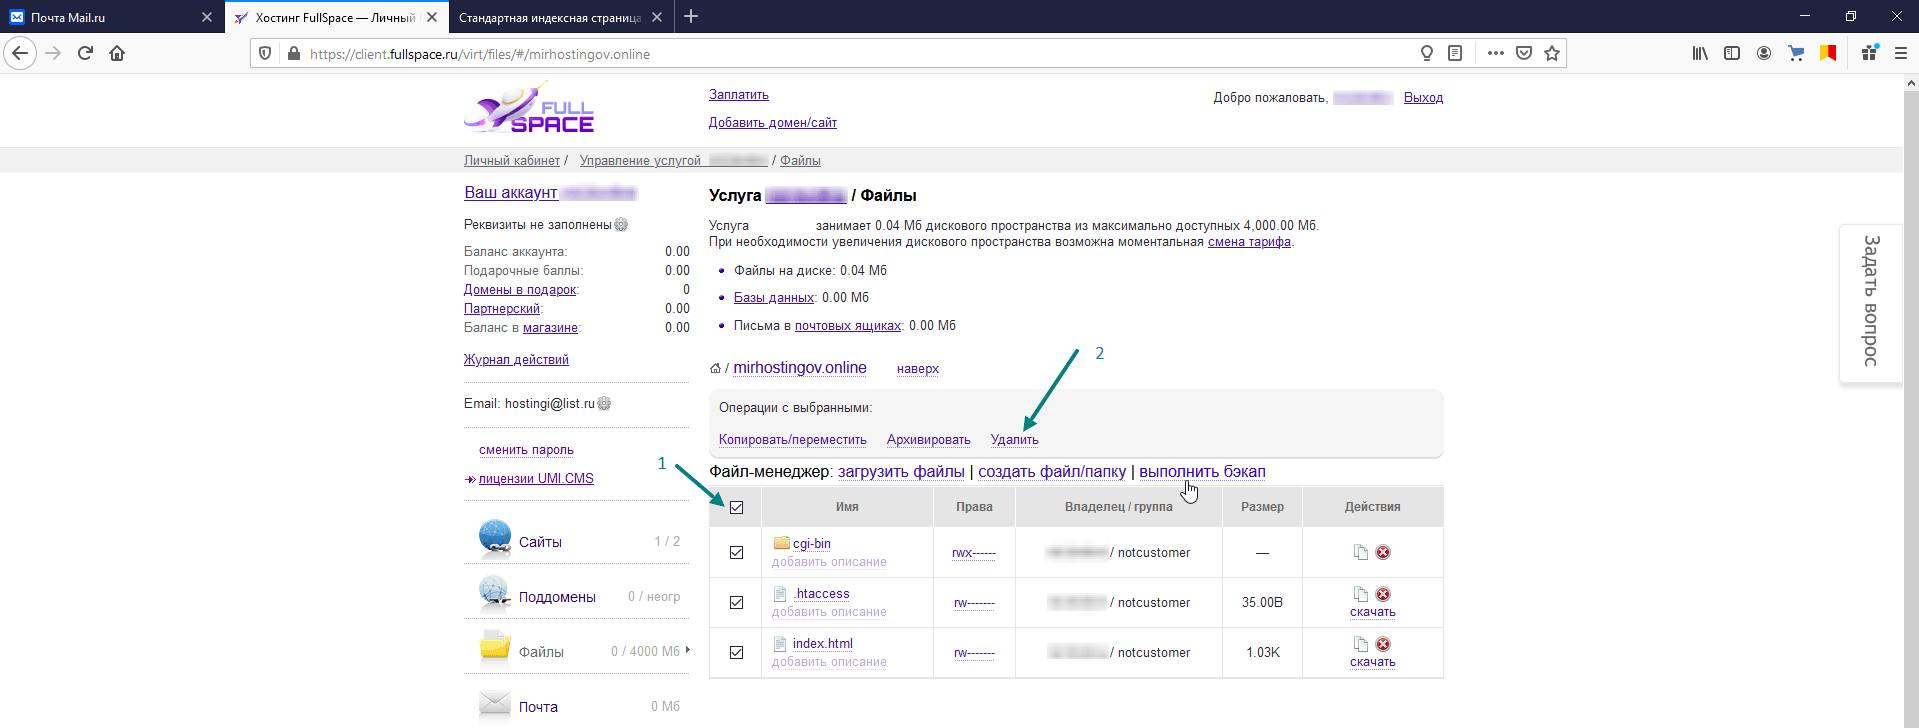Click создать файл/папку link
Image resolution: width=1919 pixels, height=728 pixels.
click(x=1052, y=472)
